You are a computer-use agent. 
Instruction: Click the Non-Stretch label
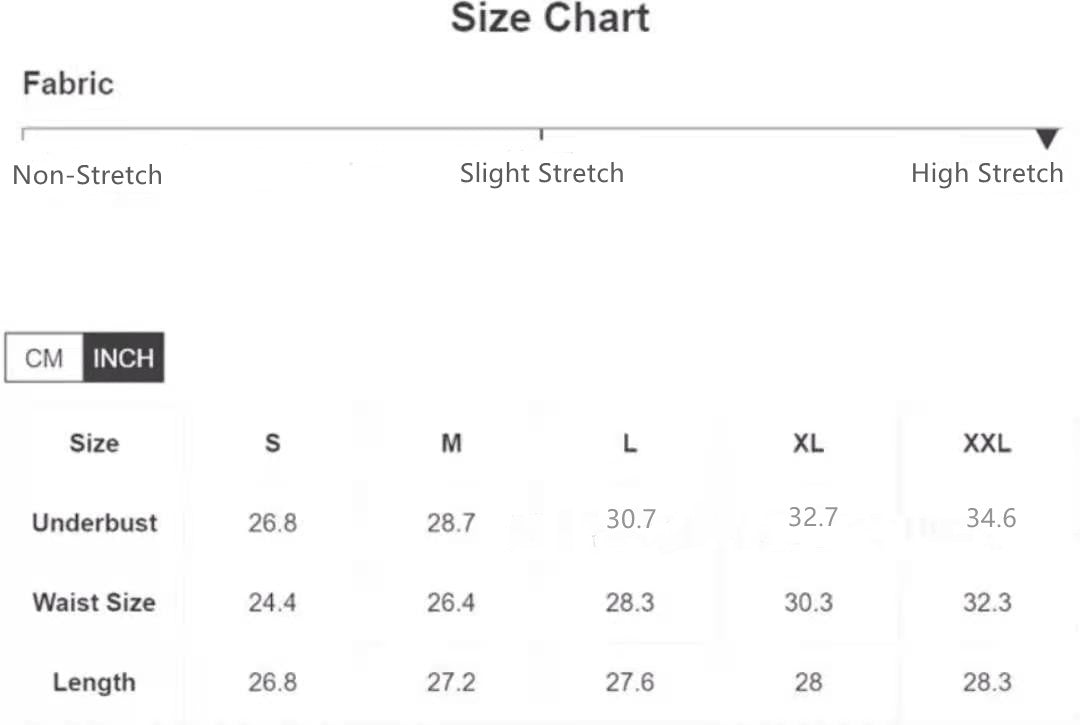[x=87, y=175]
